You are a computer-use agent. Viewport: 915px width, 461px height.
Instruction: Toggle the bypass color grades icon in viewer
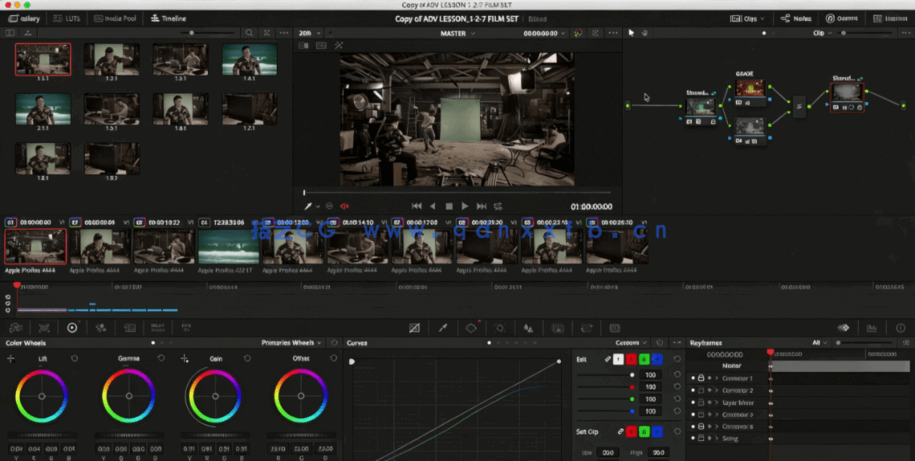(578, 33)
